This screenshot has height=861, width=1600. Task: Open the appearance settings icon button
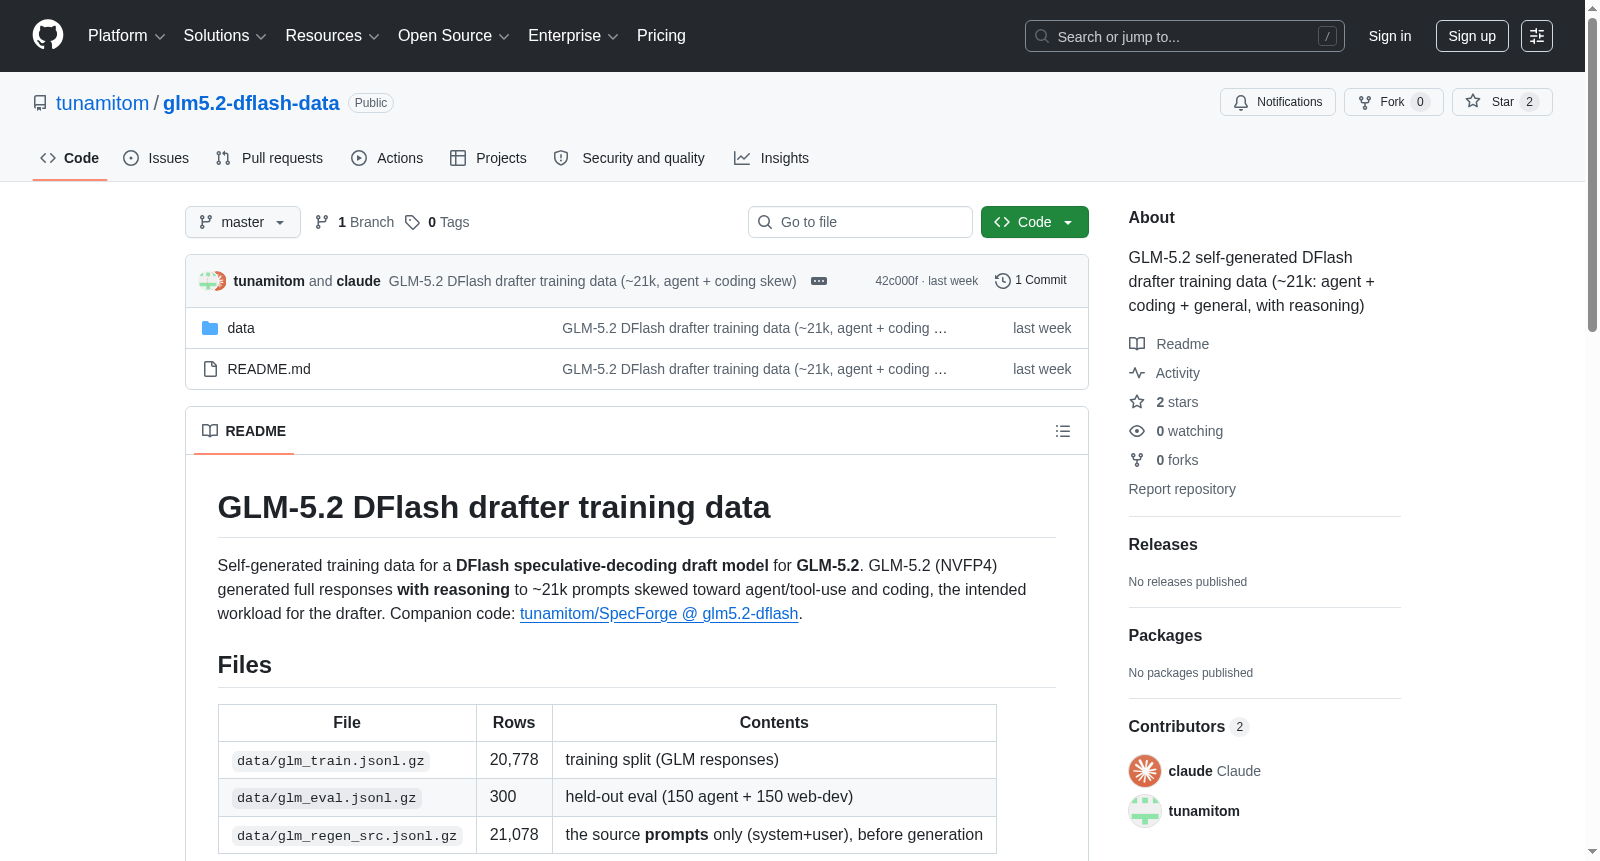tap(1537, 36)
